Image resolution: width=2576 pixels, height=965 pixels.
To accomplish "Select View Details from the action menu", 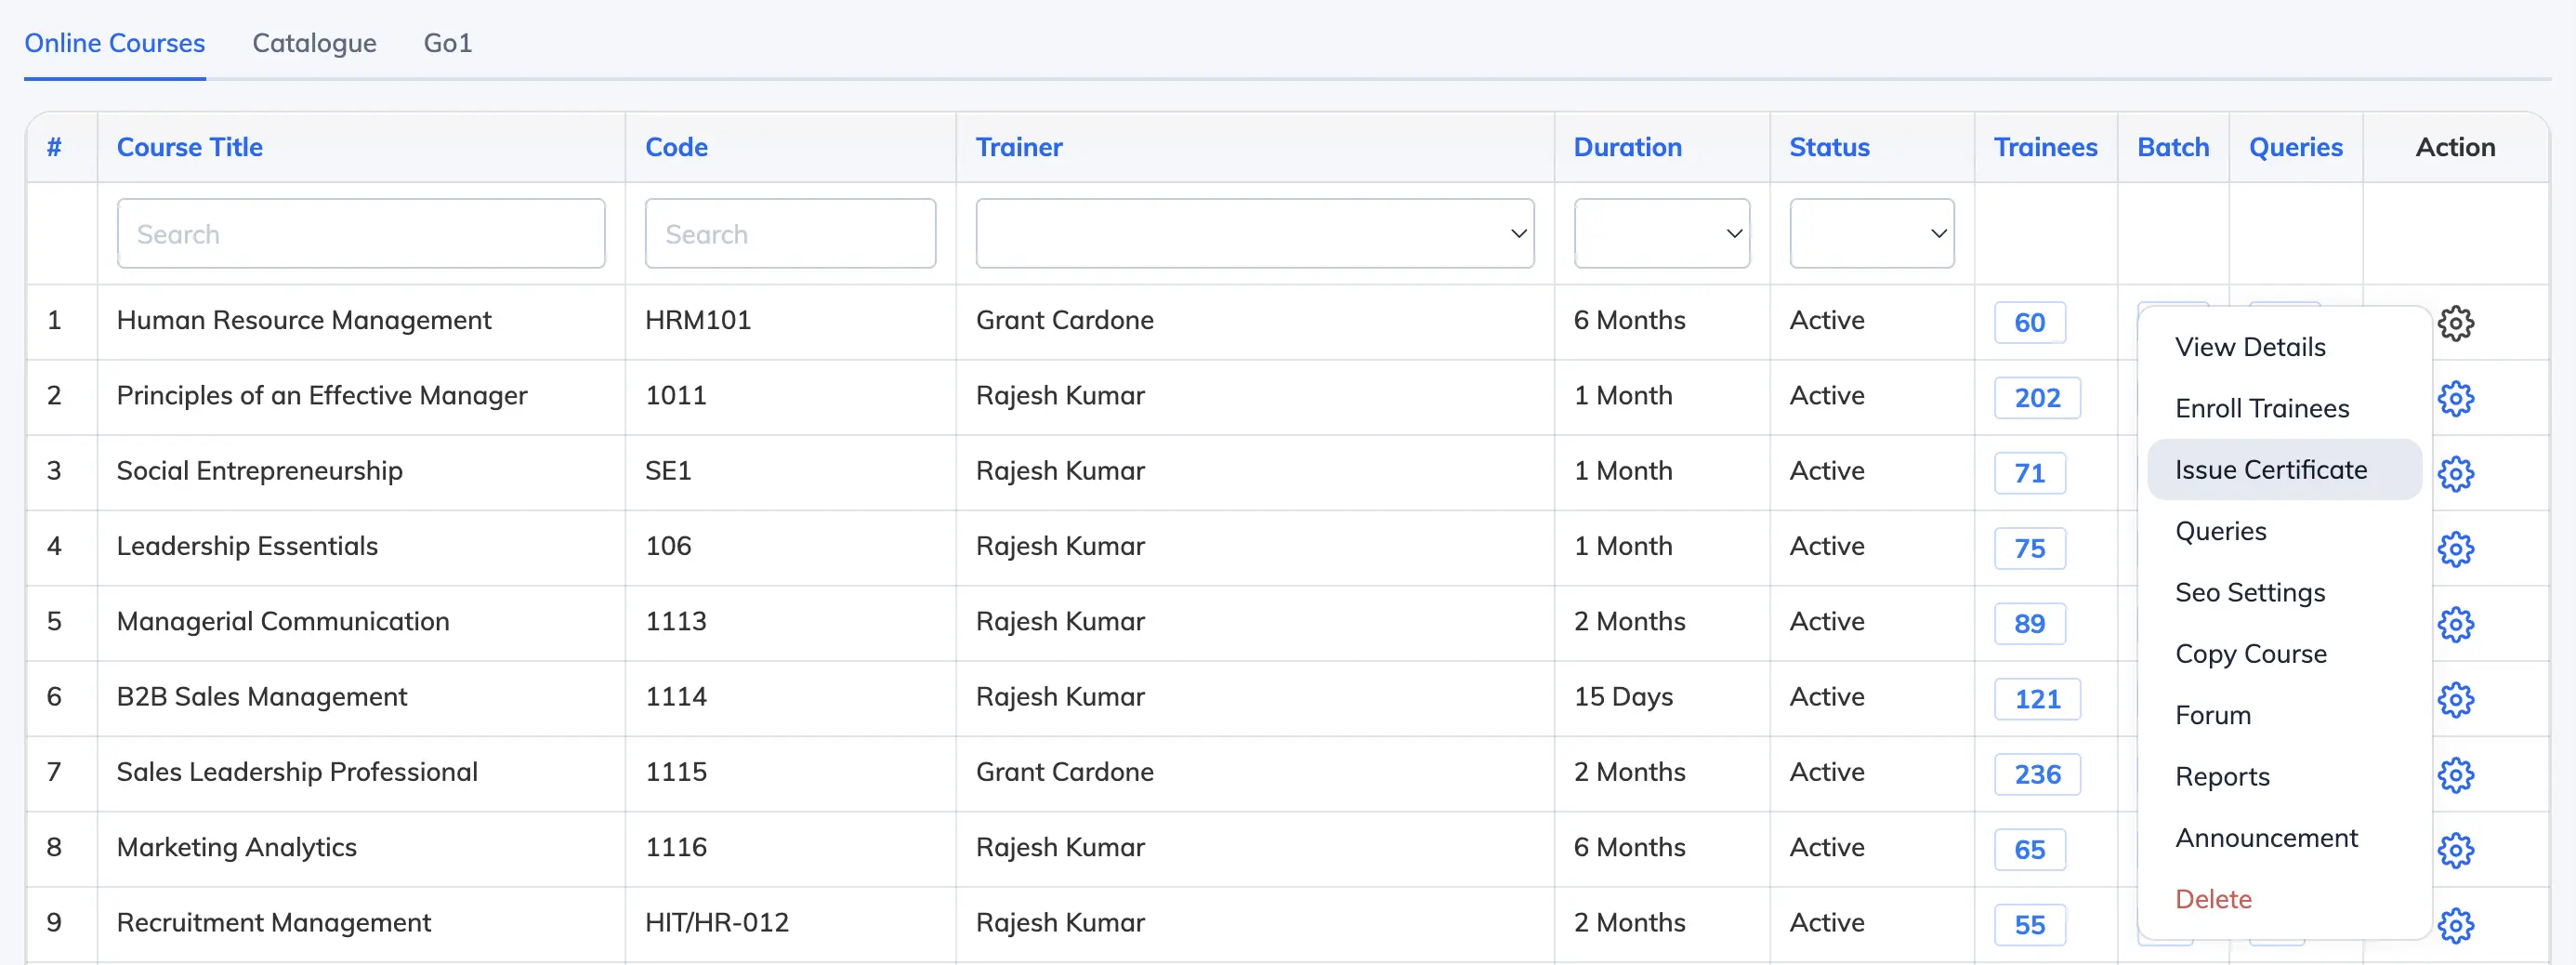I will (x=2284, y=347).
